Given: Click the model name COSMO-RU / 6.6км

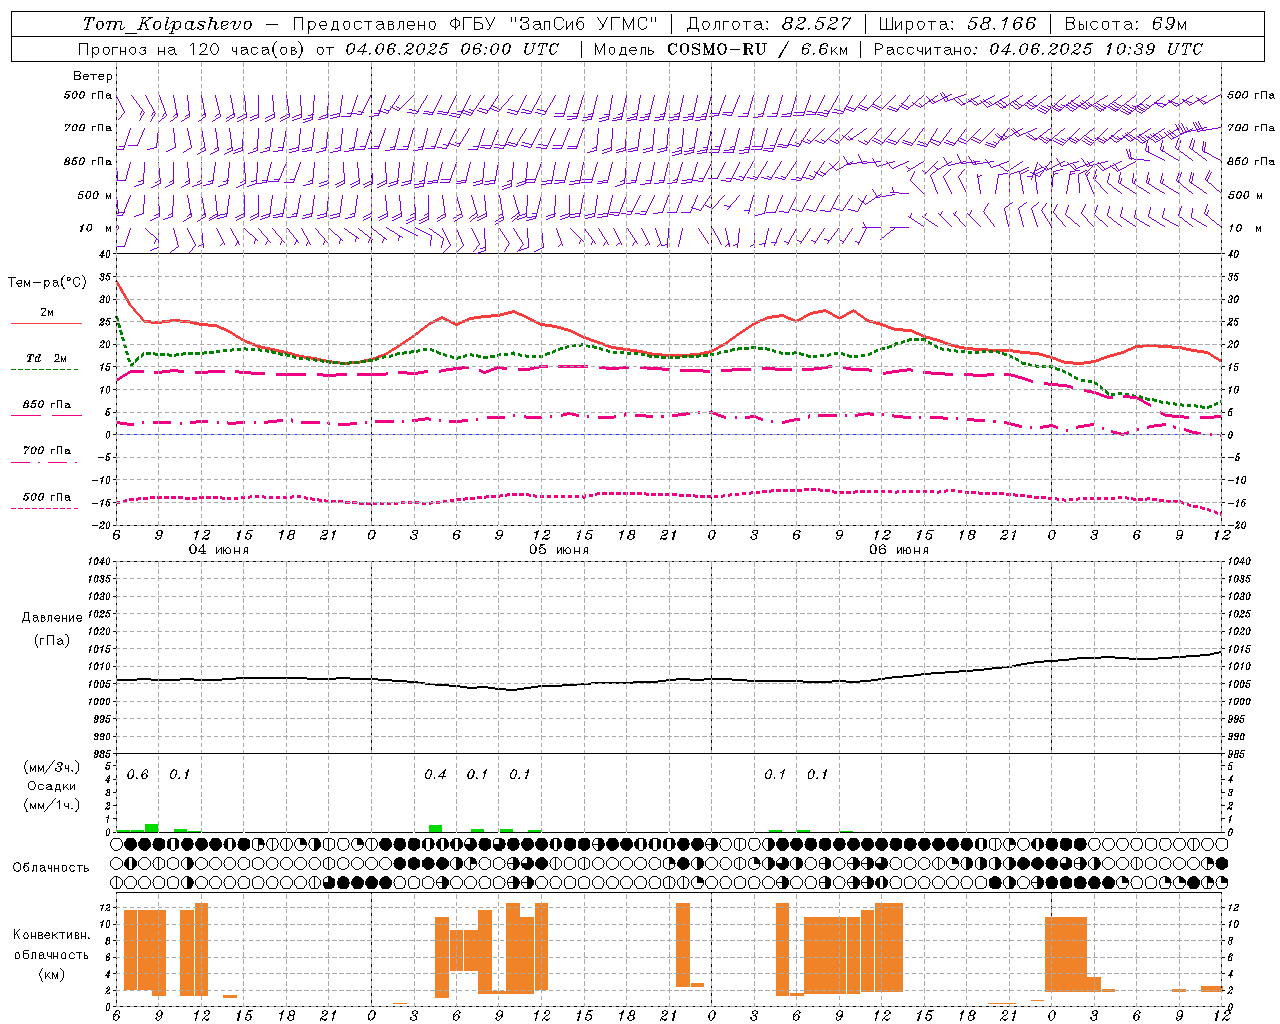Looking at the screenshot, I should pyautogui.click(x=757, y=49).
